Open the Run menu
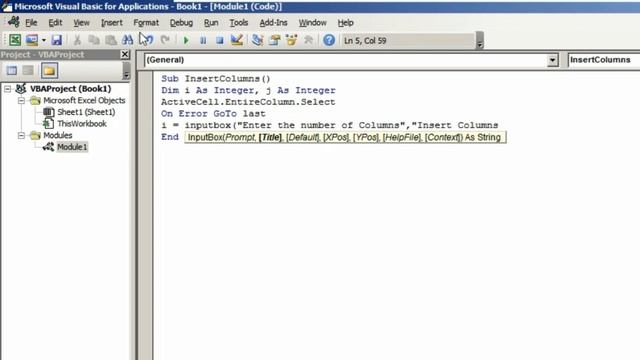The width and height of the screenshot is (640, 360). pos(211,23)
